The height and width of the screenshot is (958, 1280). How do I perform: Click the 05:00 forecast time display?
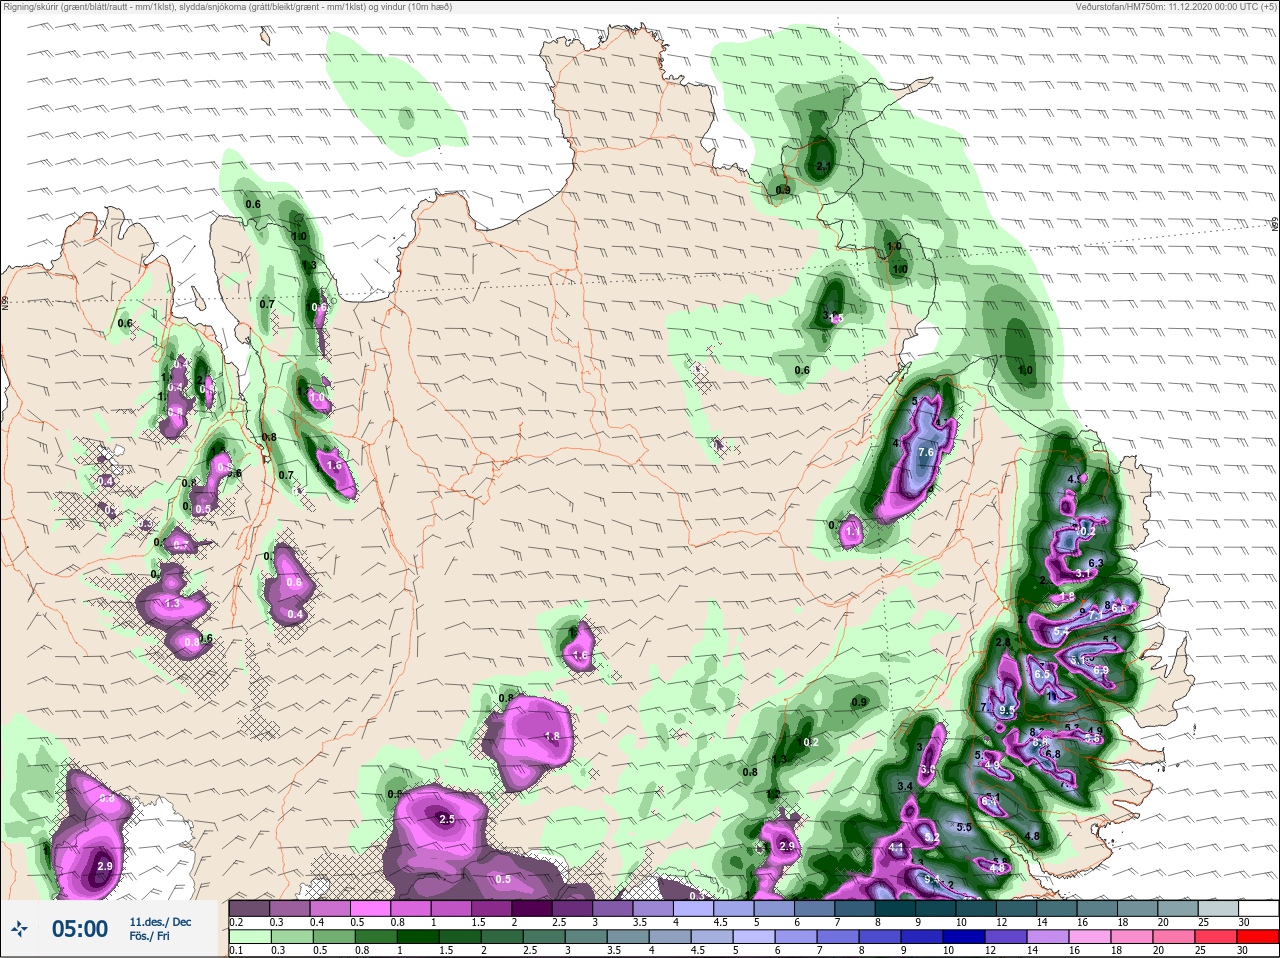[80, 929]
